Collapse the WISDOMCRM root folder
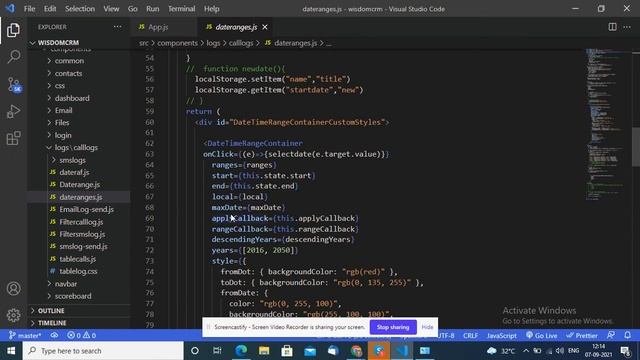 (x=58, y=42)
